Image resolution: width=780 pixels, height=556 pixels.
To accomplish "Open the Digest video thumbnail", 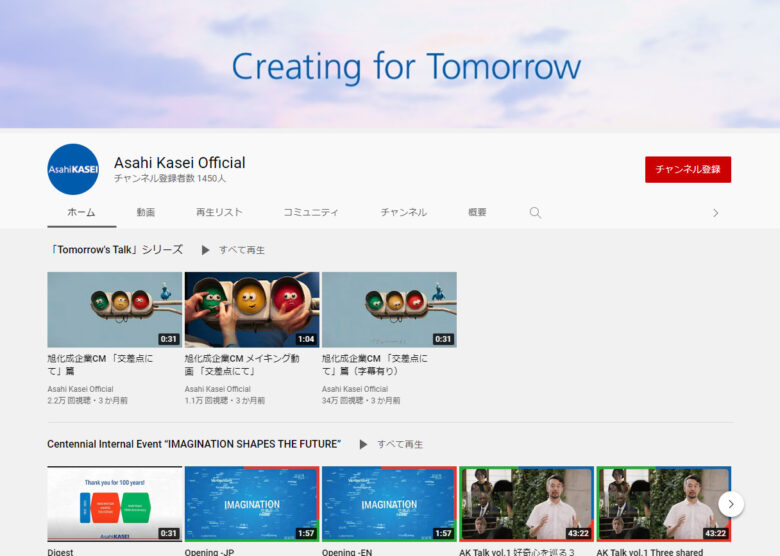I will click(115, 504).
